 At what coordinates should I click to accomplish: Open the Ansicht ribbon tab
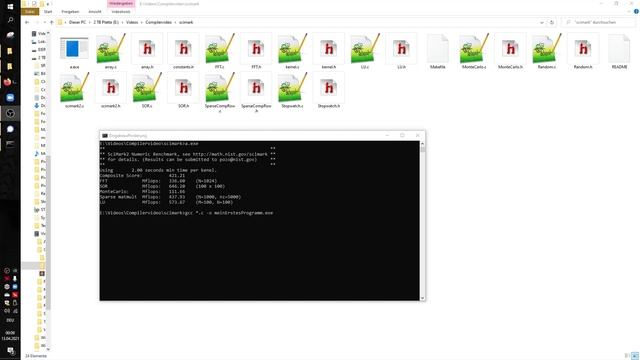(95, 11)
